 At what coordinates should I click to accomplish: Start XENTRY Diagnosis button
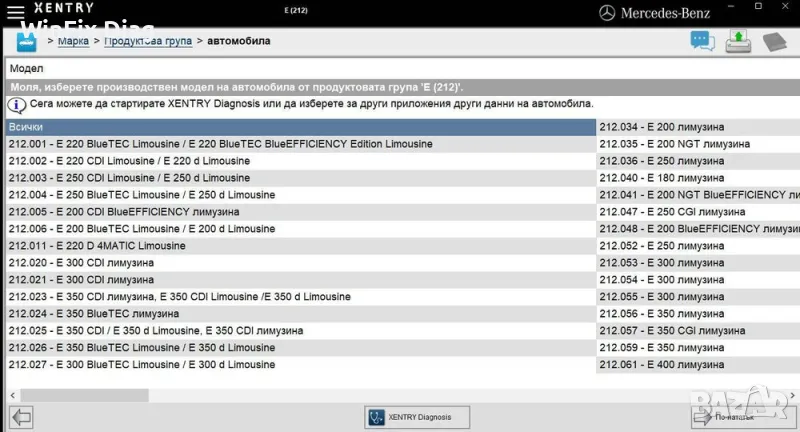tap(417, 417)
